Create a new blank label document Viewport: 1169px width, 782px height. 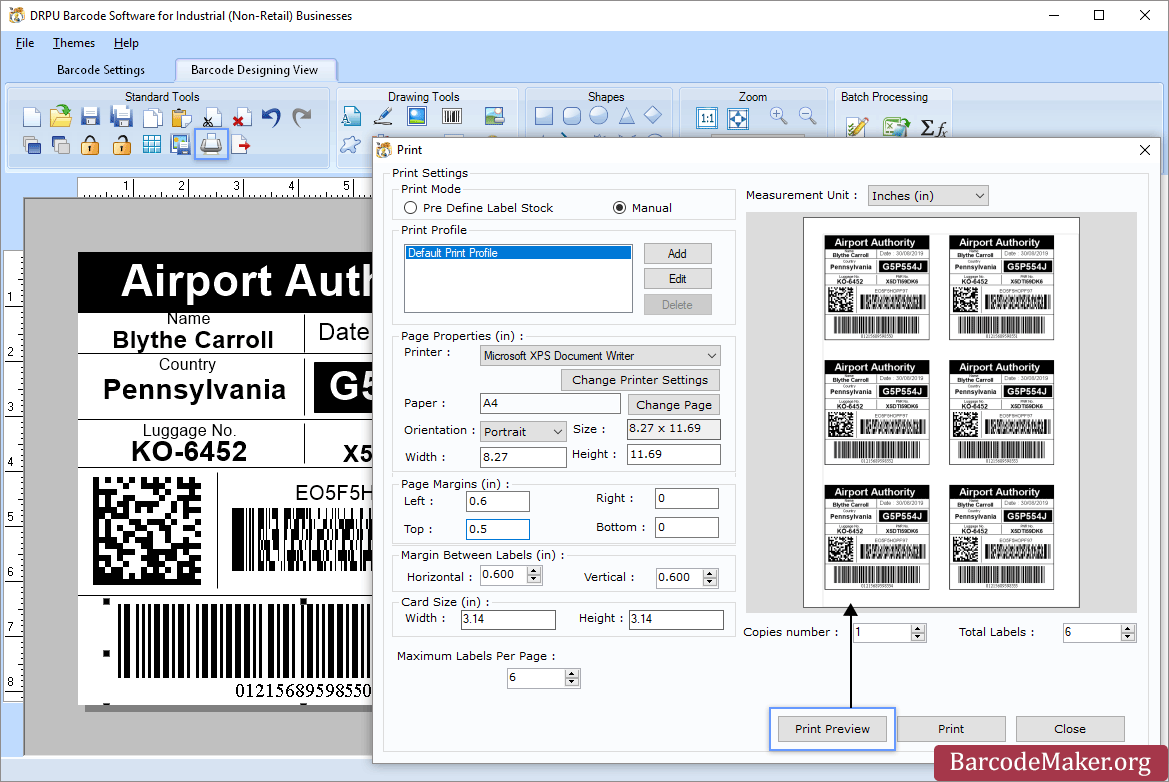(x=31, y=117)
